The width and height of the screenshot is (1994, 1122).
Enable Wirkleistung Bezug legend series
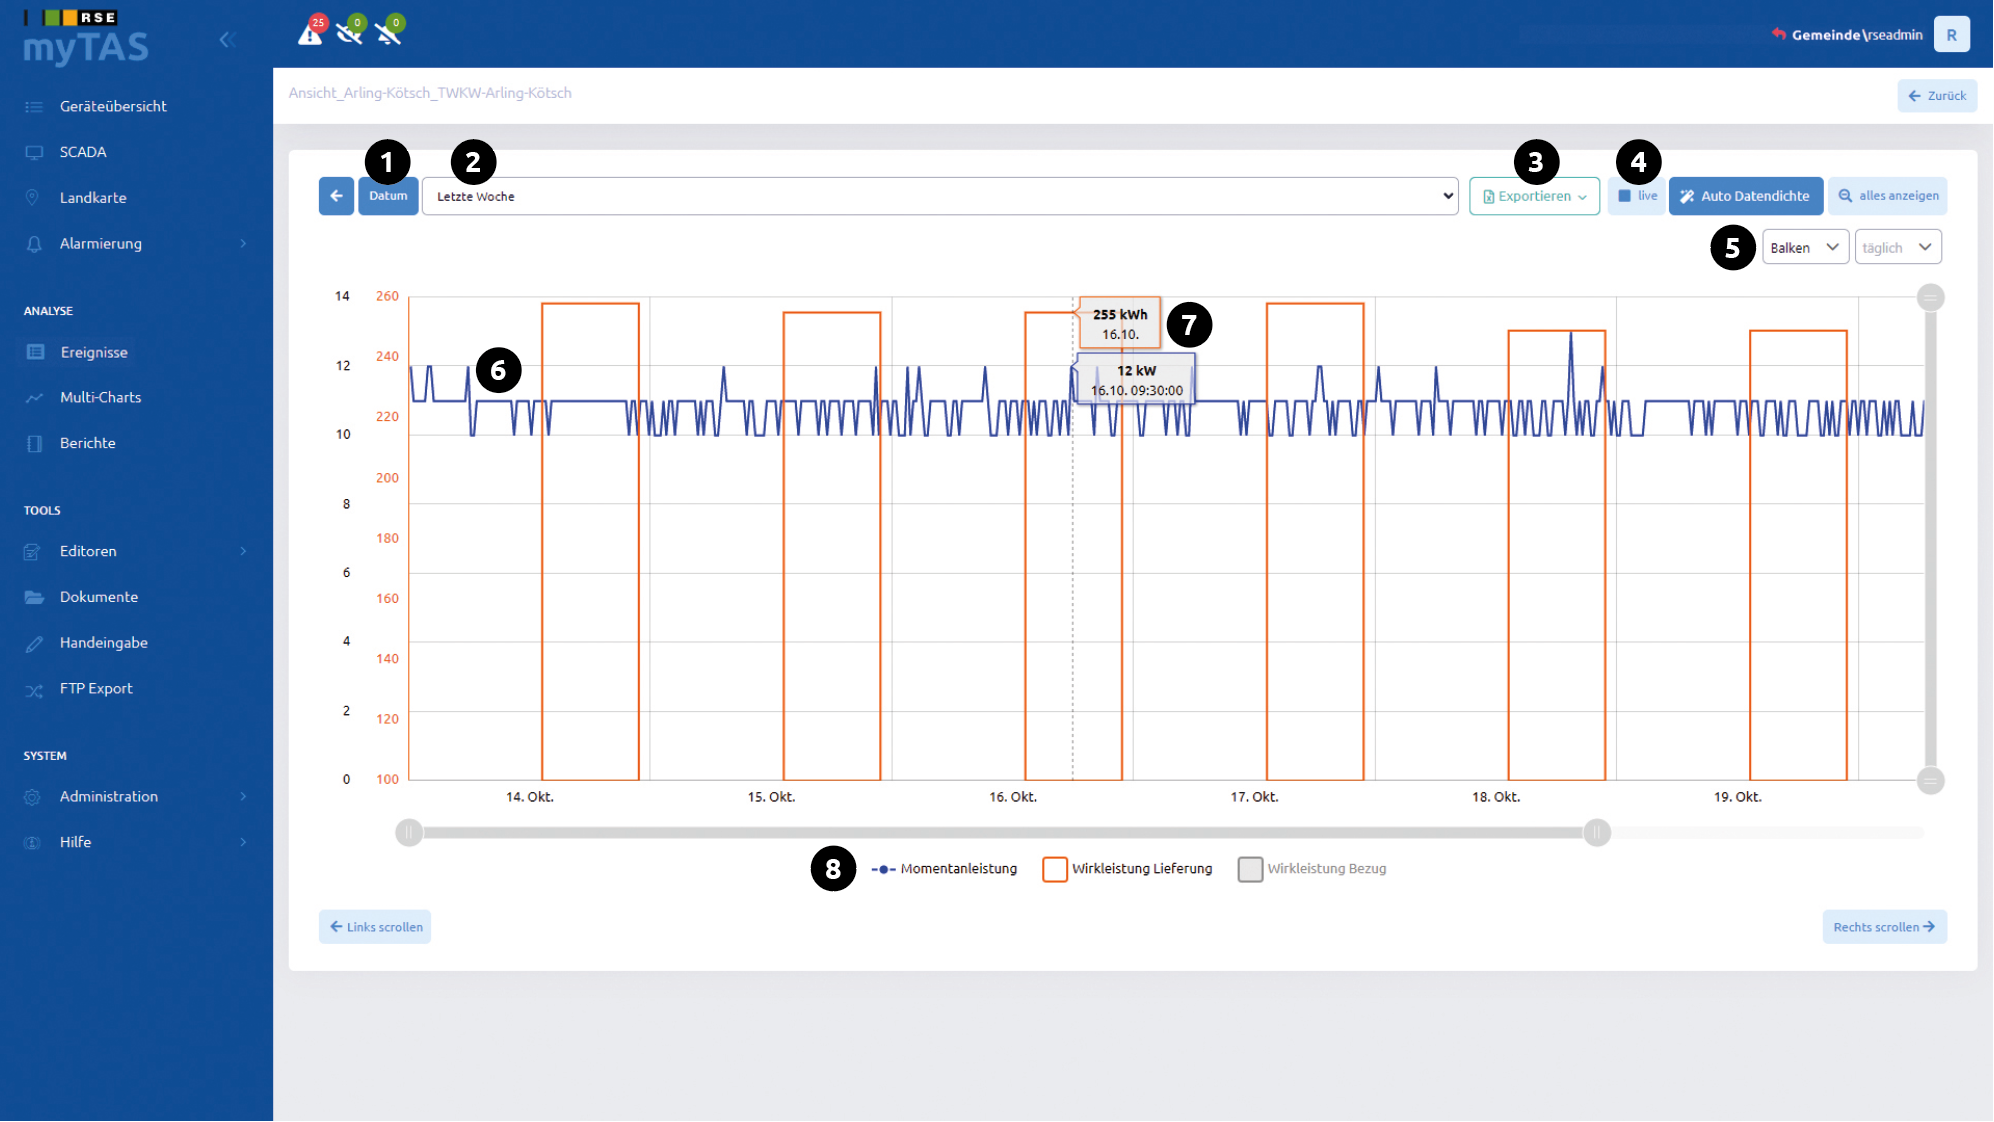pos(1312,869)
